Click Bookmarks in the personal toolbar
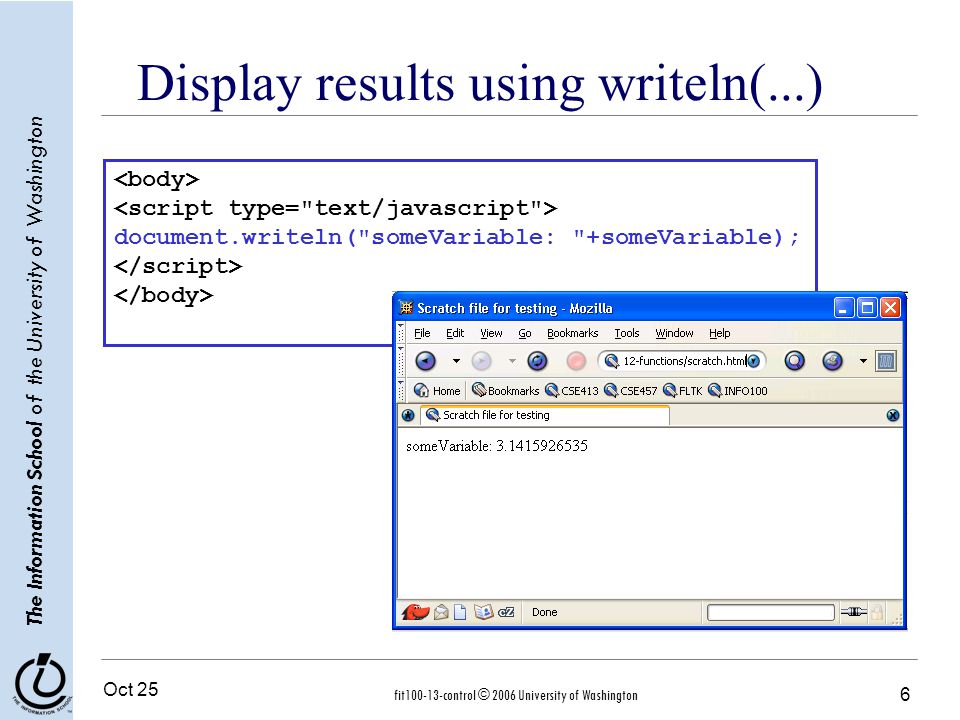Image resolution: width=960 pixels, height=720 pixels. (506, 391)
